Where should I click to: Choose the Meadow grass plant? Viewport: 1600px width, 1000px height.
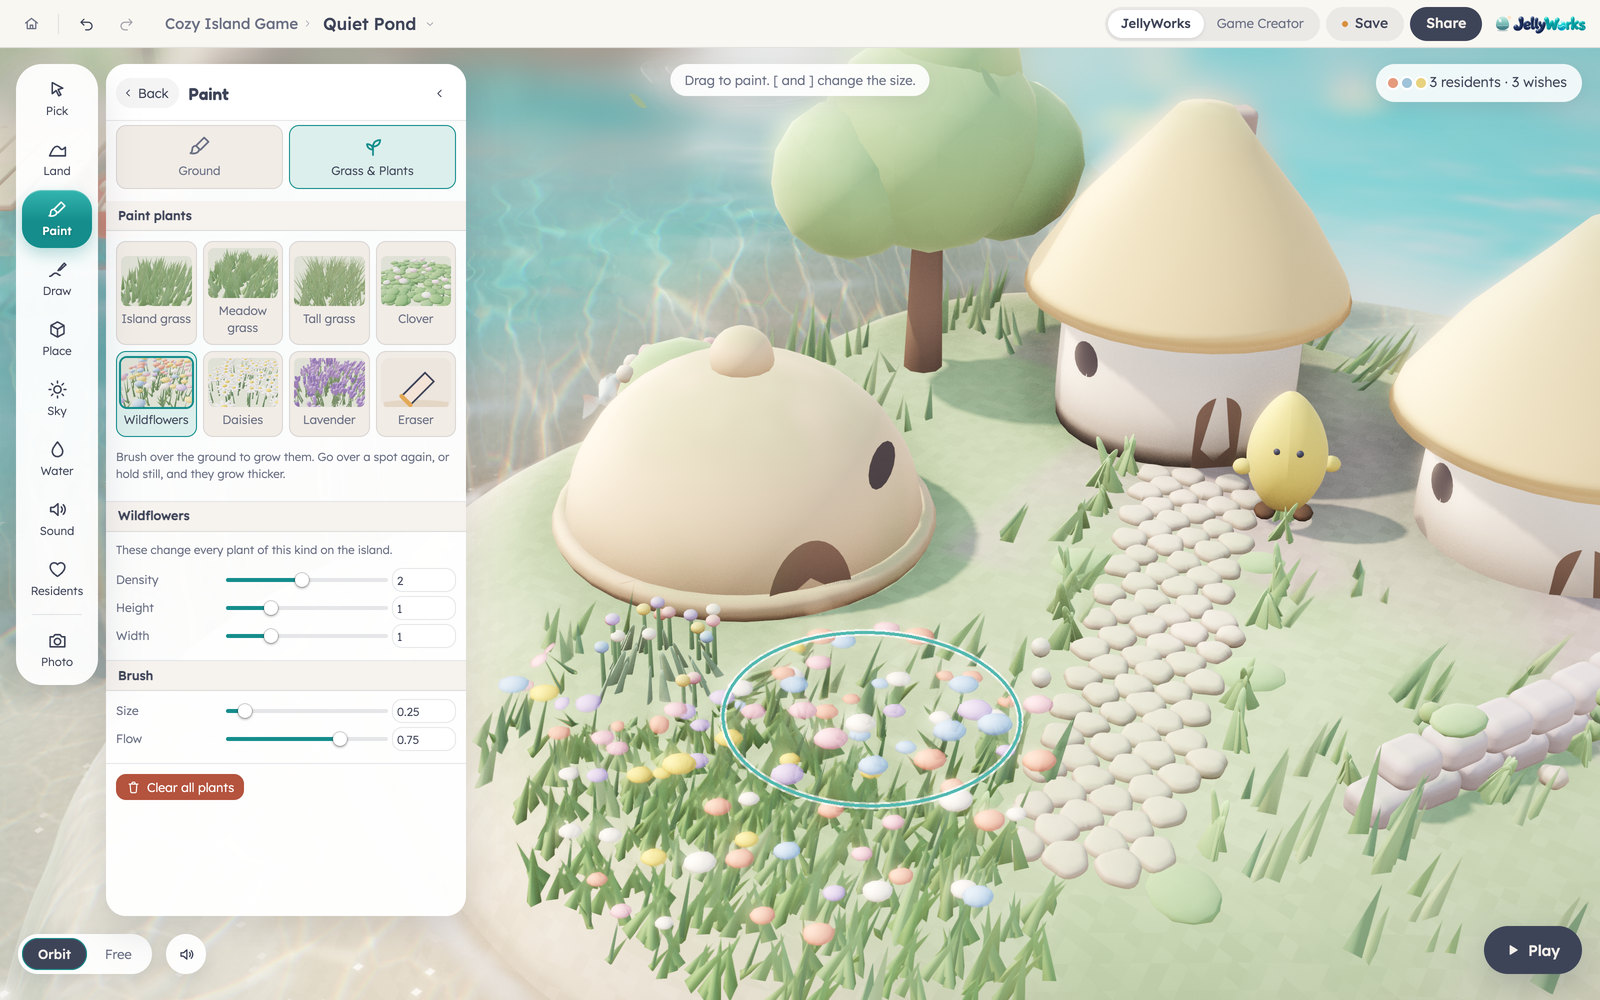[x=243, y=293]
